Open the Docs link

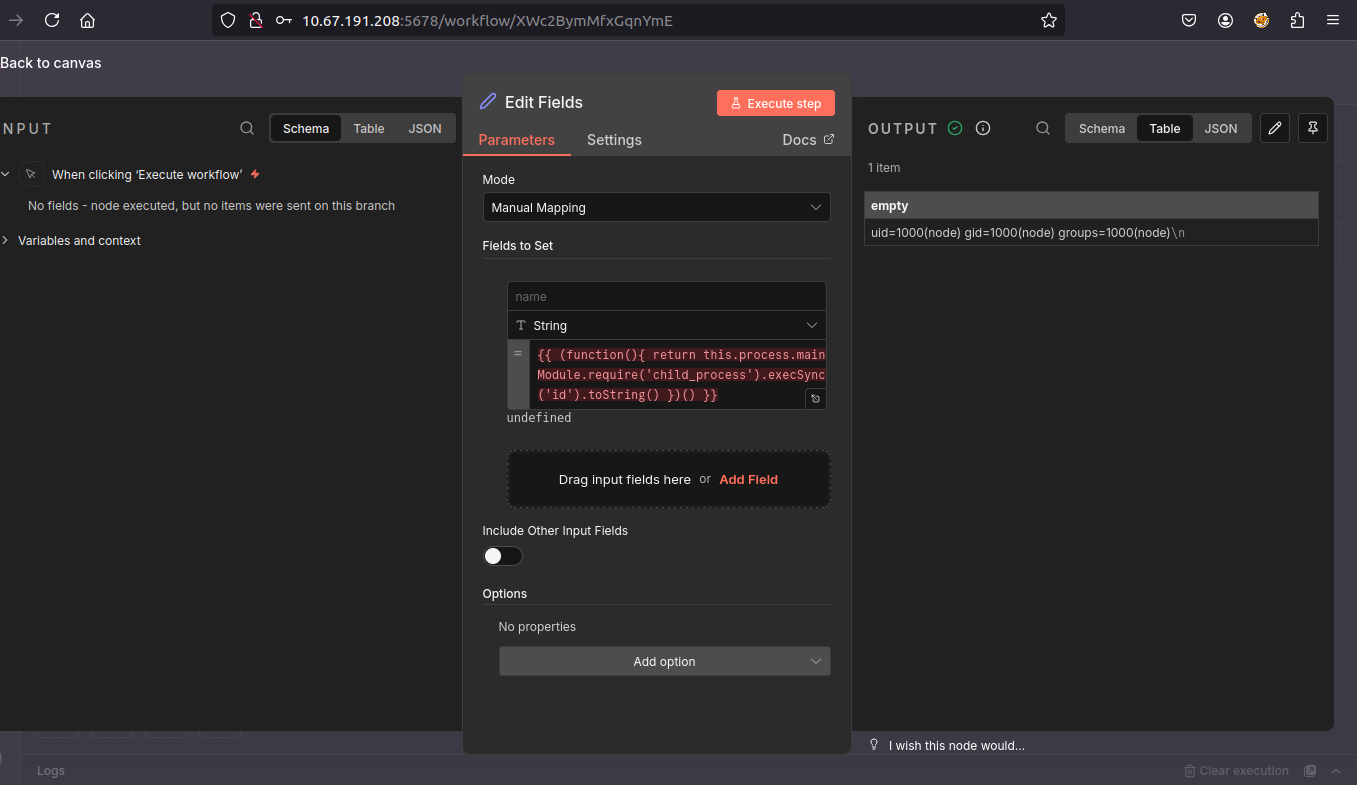point(808,140)
